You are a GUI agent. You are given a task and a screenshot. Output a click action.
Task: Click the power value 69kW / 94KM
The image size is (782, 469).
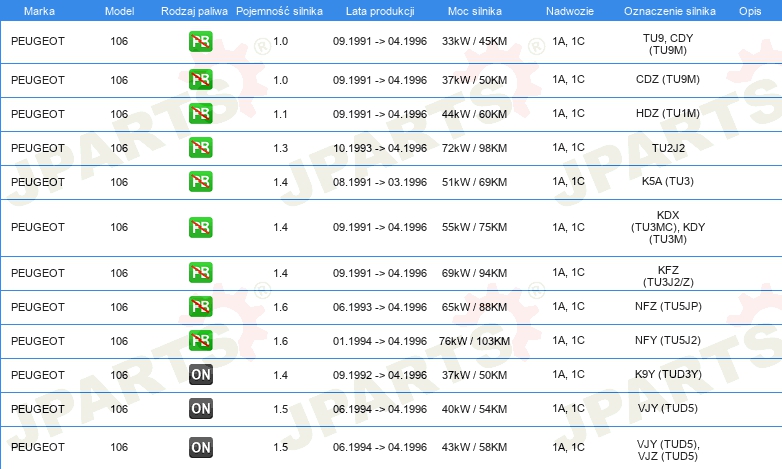[x=474, y=273]
